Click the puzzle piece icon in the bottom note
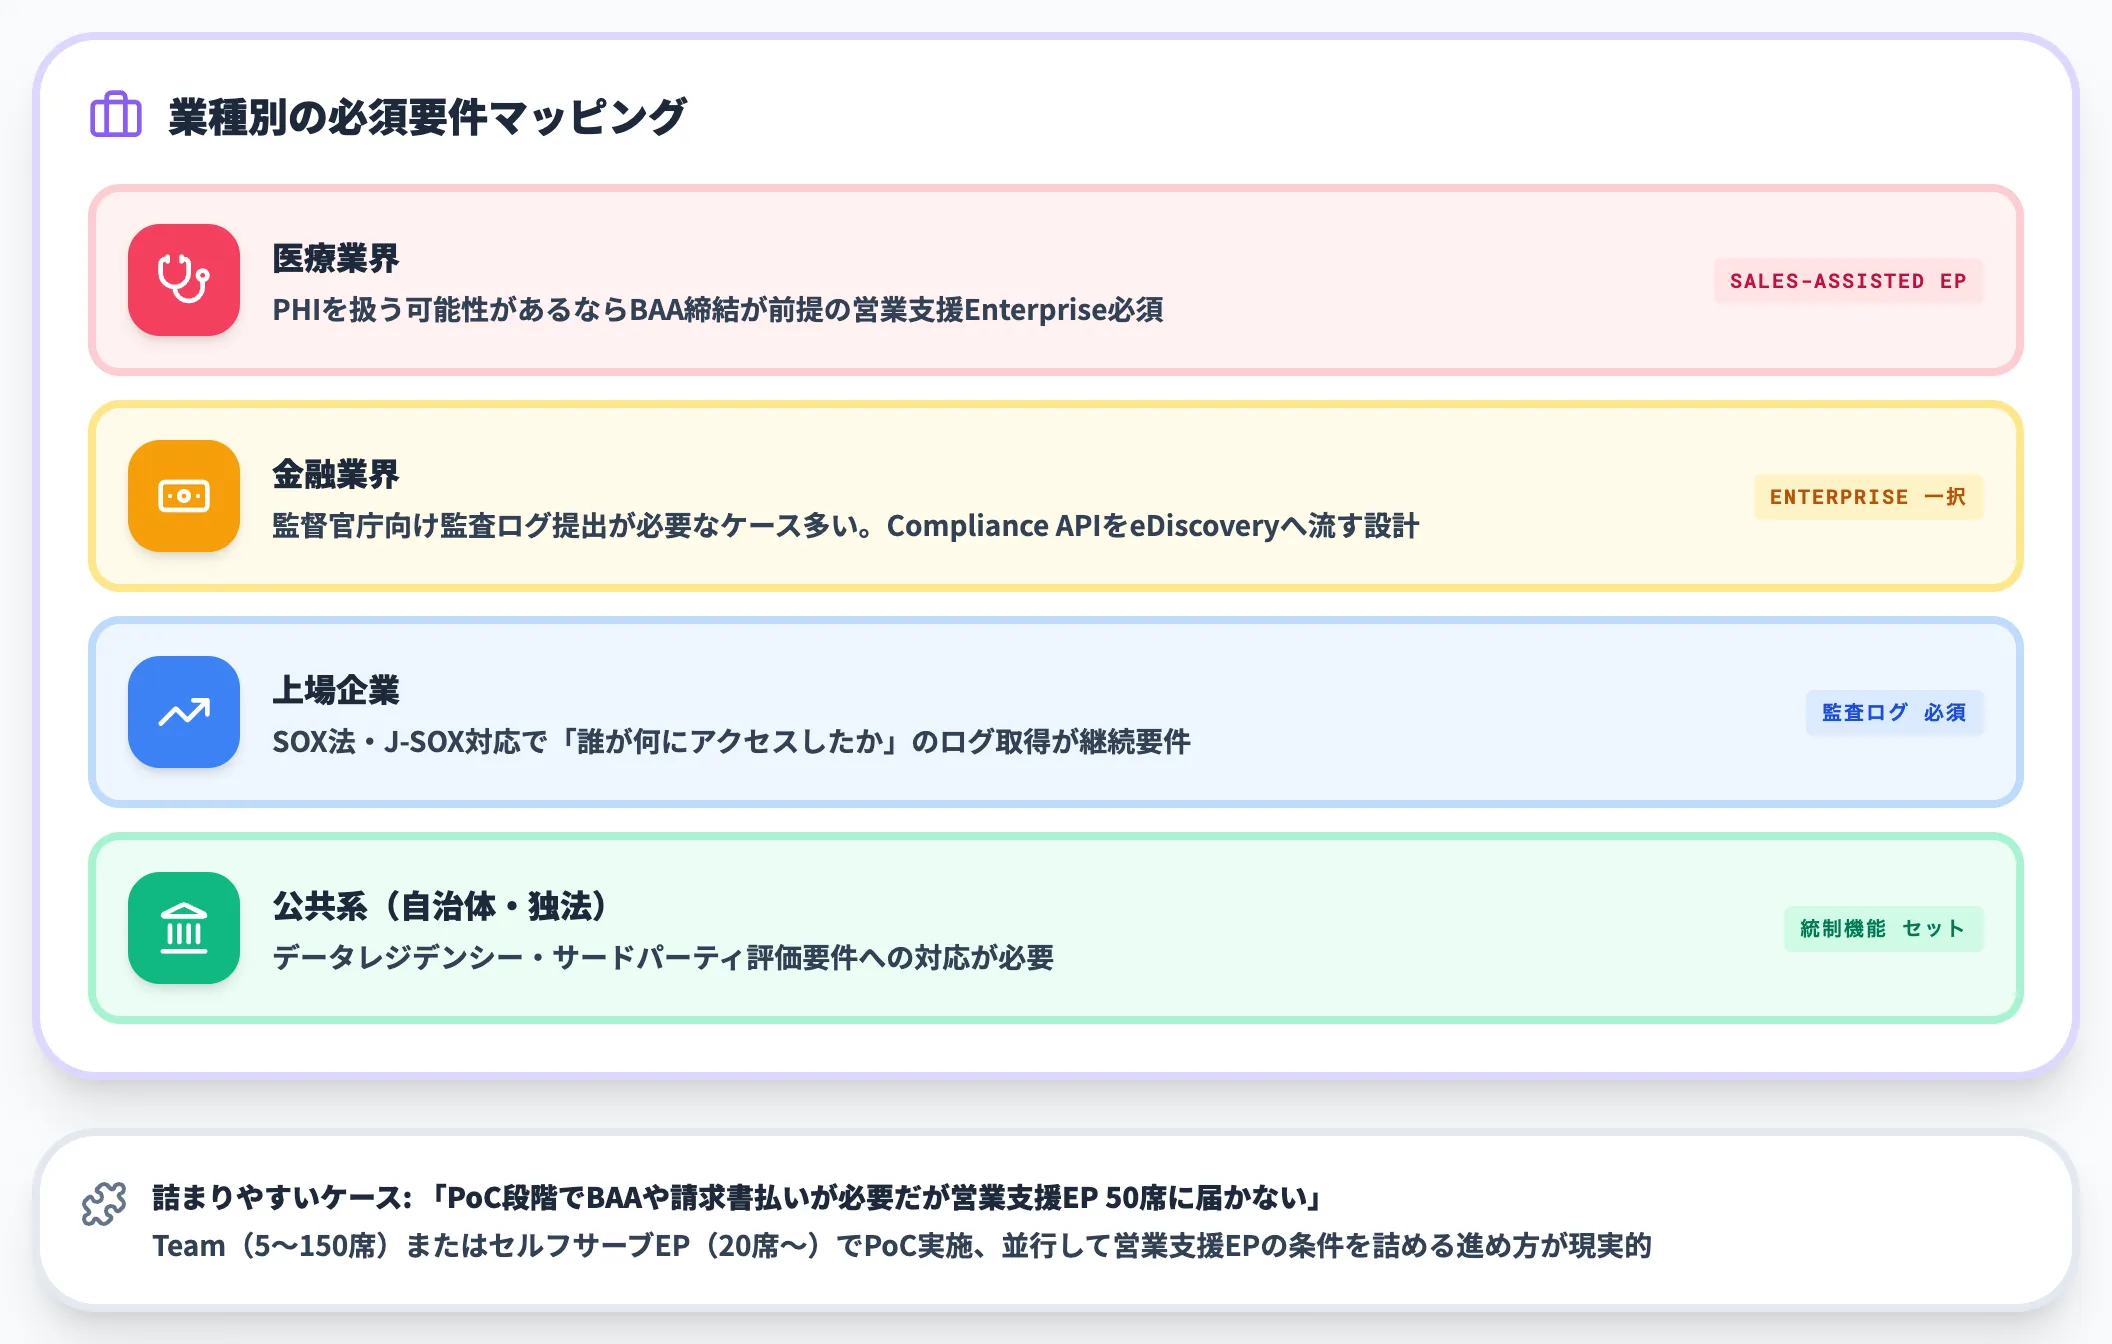Screen dimensions: 2112x1344 104,1204
